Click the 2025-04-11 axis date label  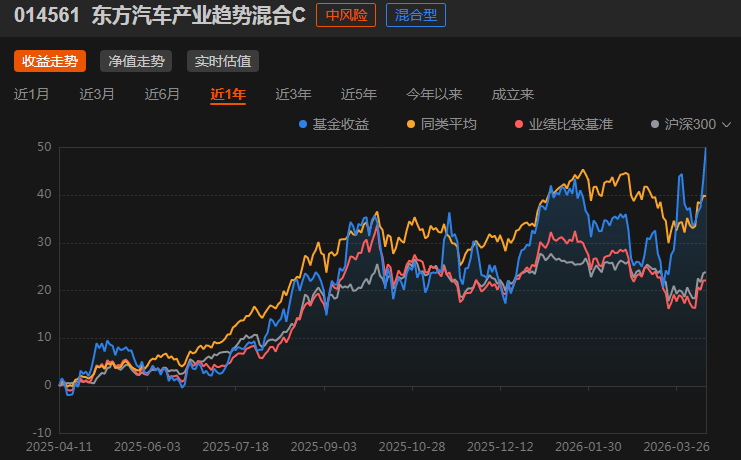[59, 447]
